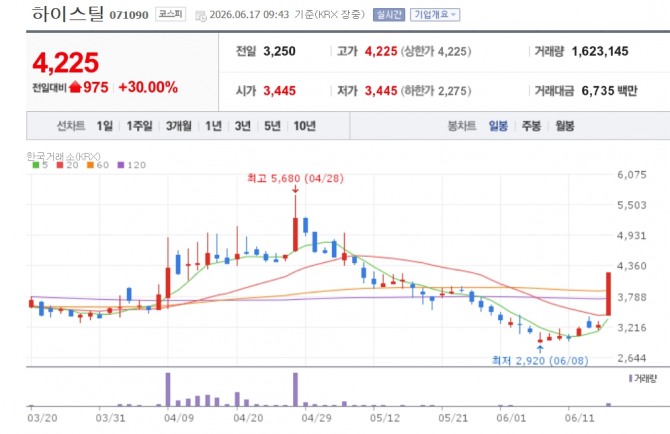Click the +30.00% change rate
Screen dimensions: 670x434
click(x=148, y=87)
